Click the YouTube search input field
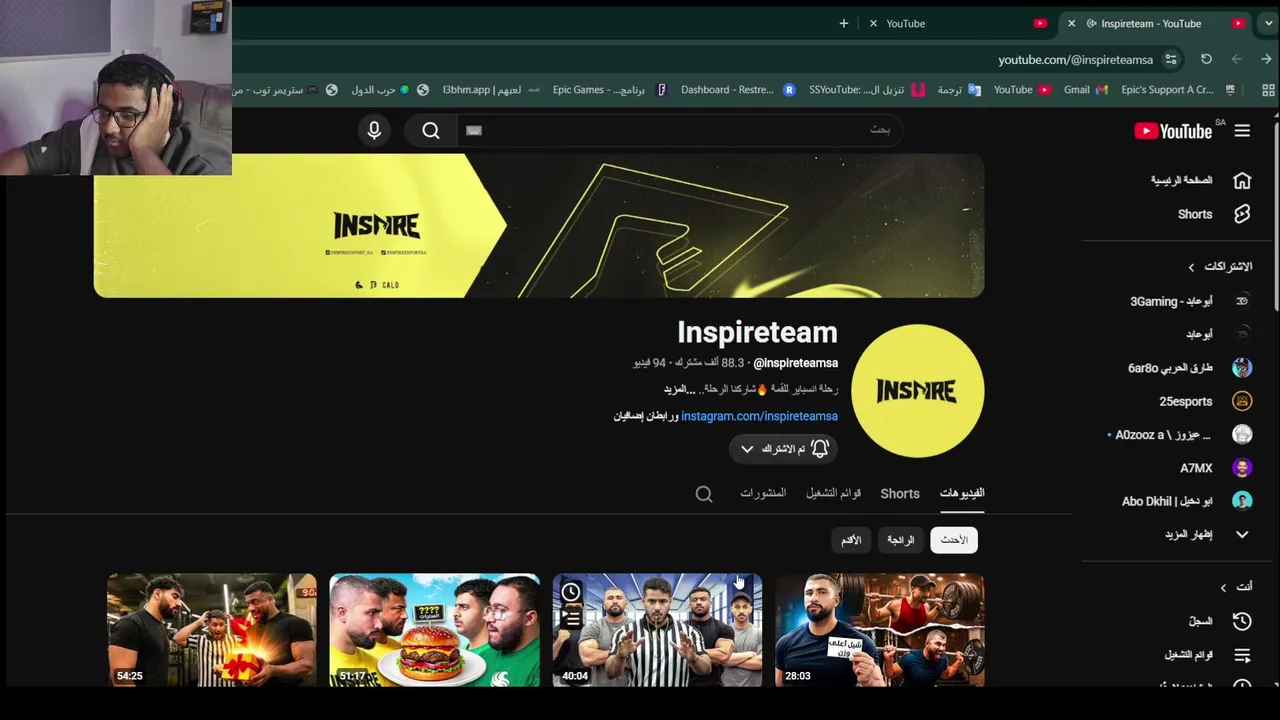Viewport: 1280px width, 720px height. pyautogui.click(x=680, y=130)
